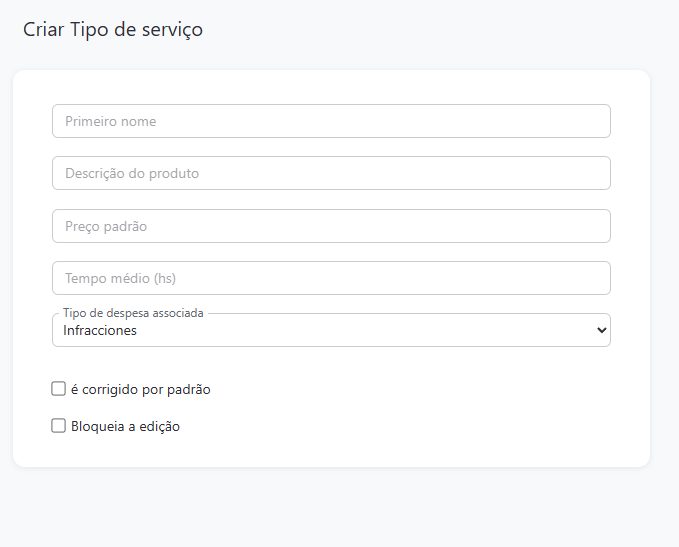
Task: Click the Tipo de despesa associada legend label
Action: tap(133, 313)
